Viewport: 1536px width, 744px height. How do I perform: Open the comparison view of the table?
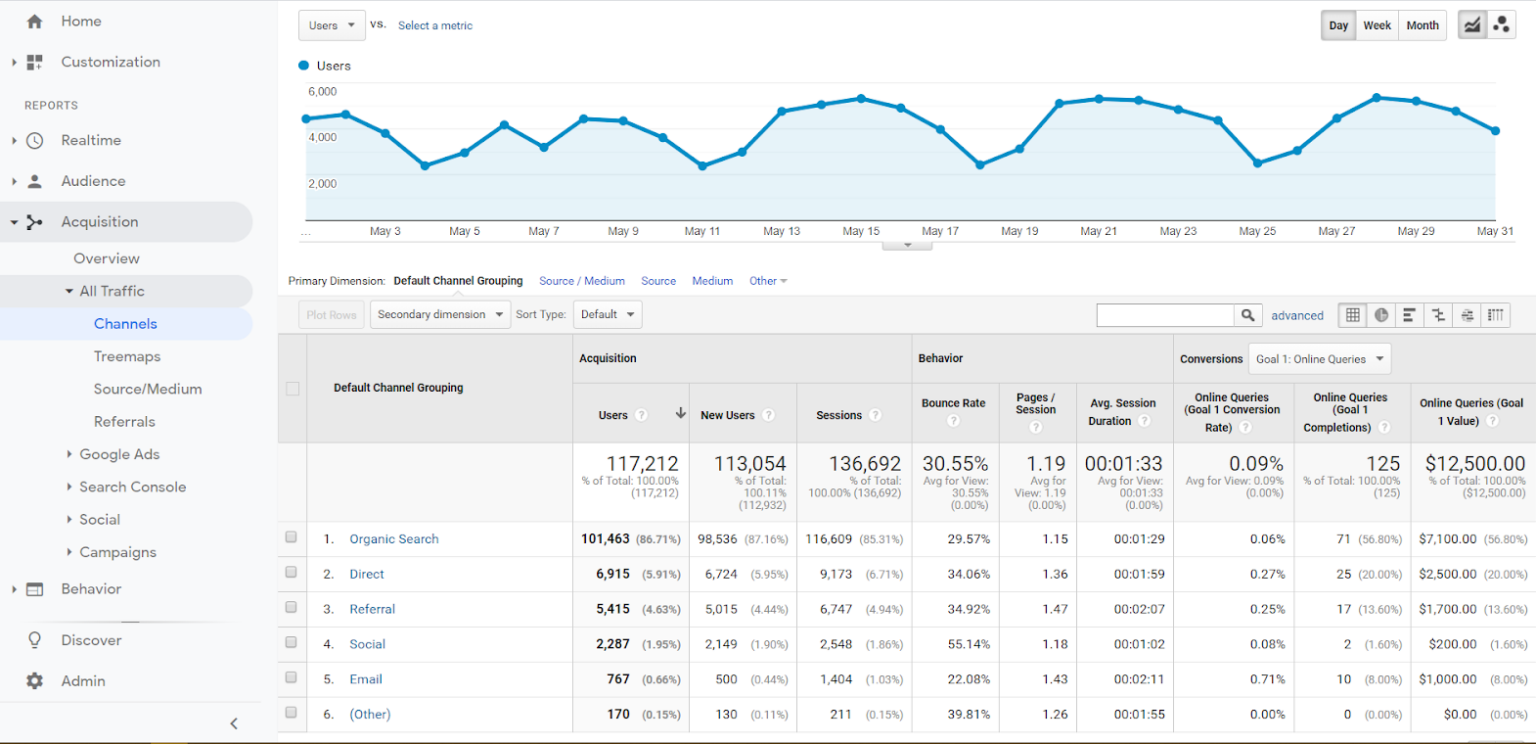pos(1438,315)
